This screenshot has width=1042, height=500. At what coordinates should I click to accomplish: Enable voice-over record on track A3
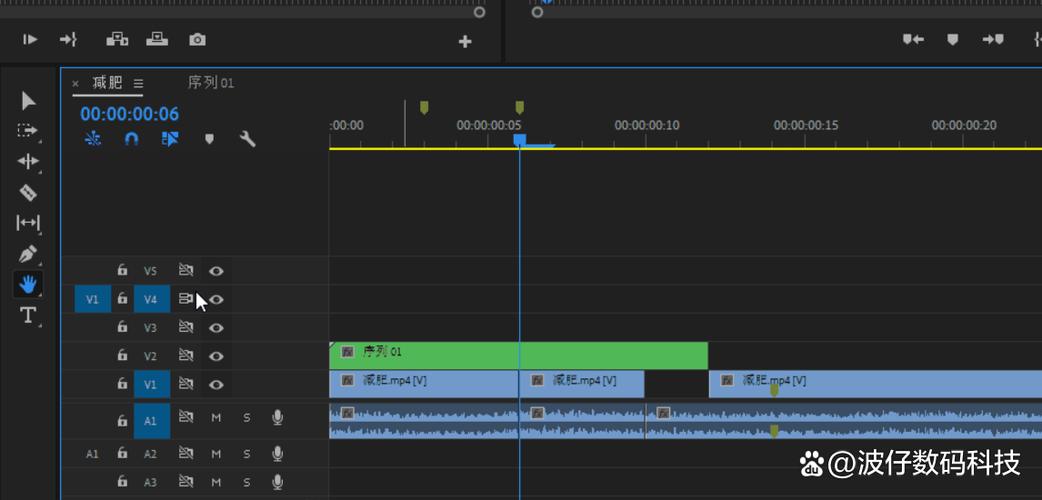point(278,482)
